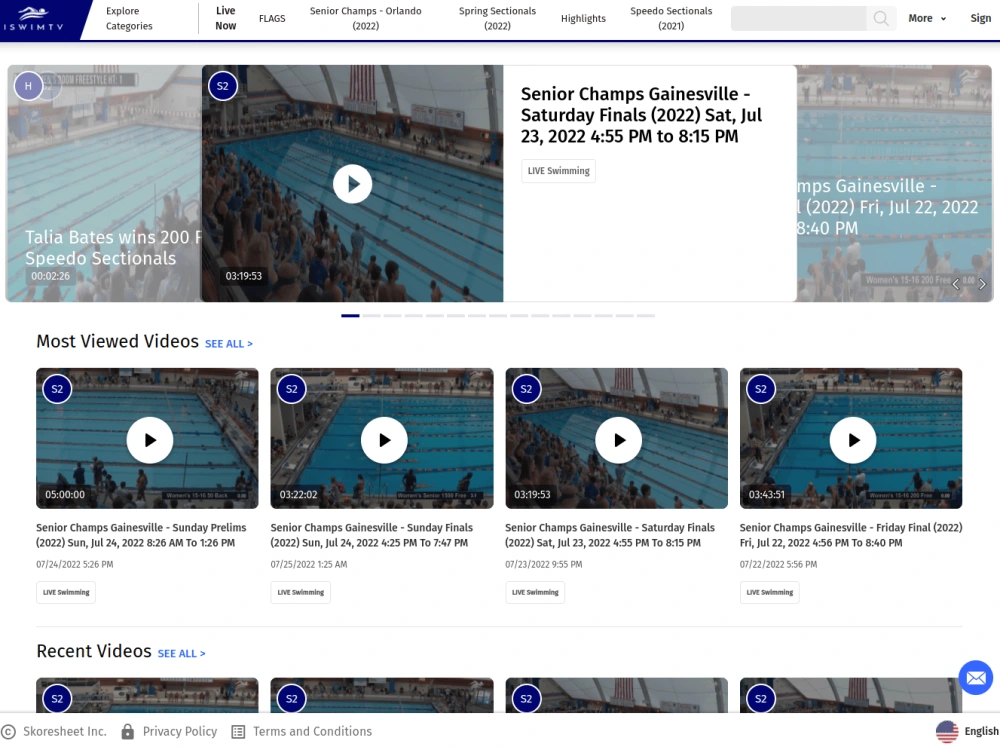1000x750 pixels.
Task: Click the copyright Skoresheet icon
Action: 8,732
